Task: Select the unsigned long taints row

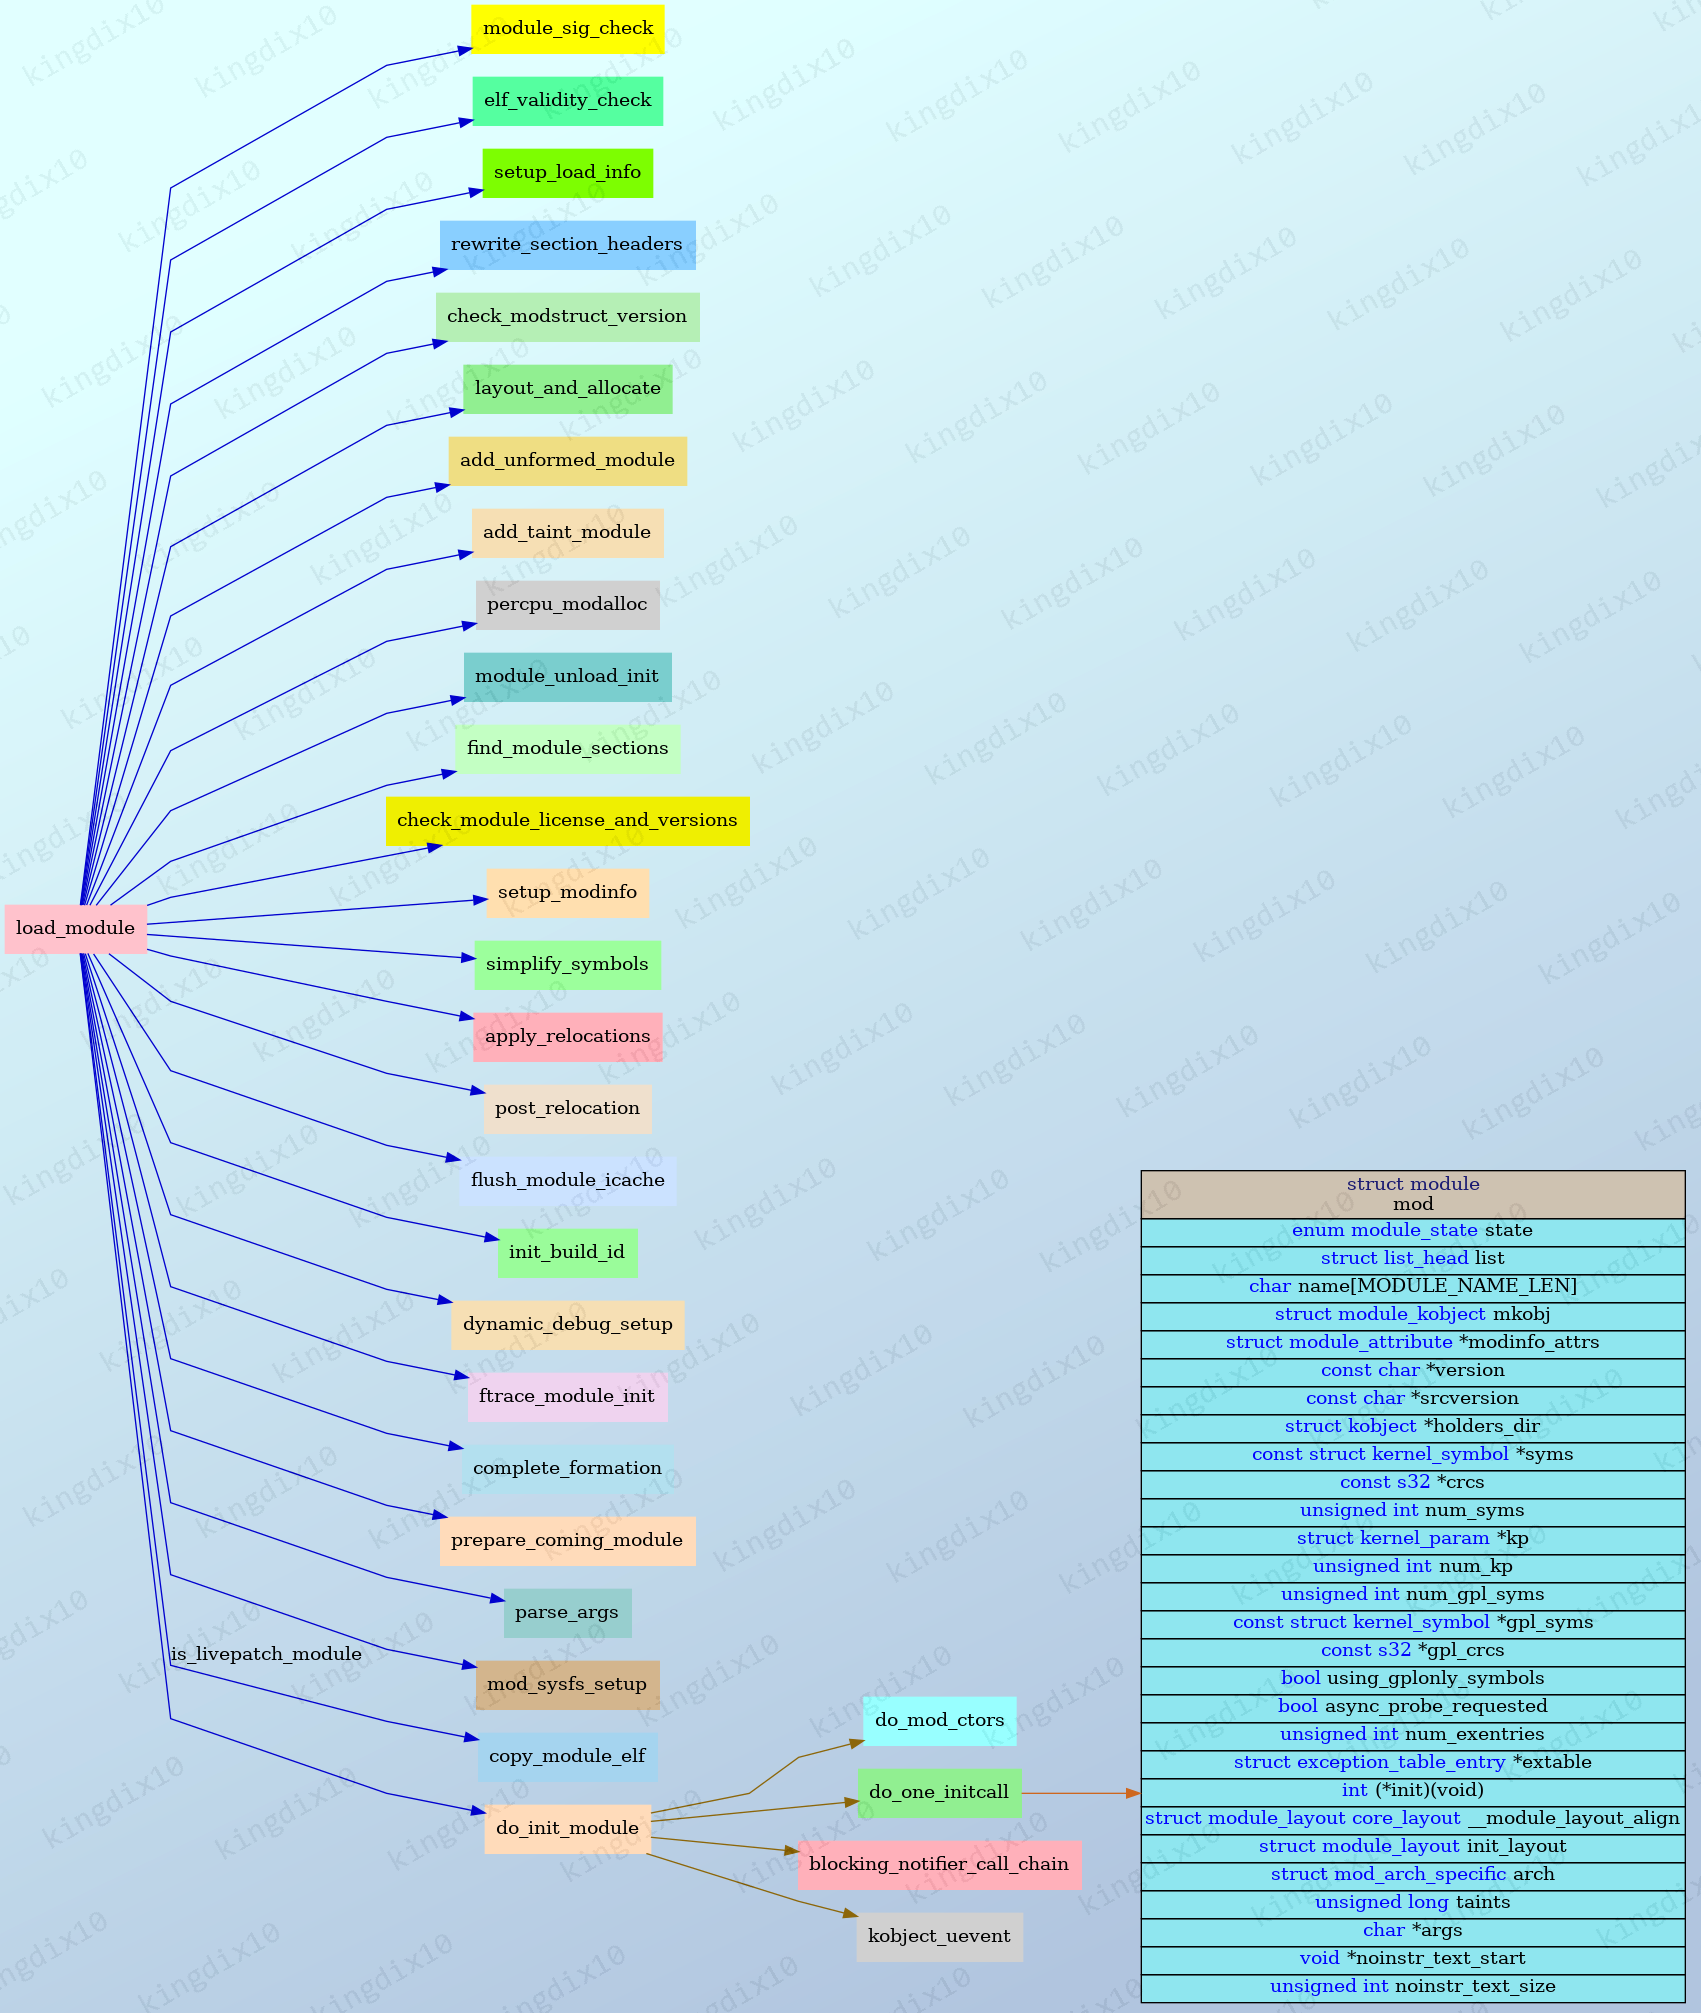Action: pyautogui.click(x=1413, y=1903)
